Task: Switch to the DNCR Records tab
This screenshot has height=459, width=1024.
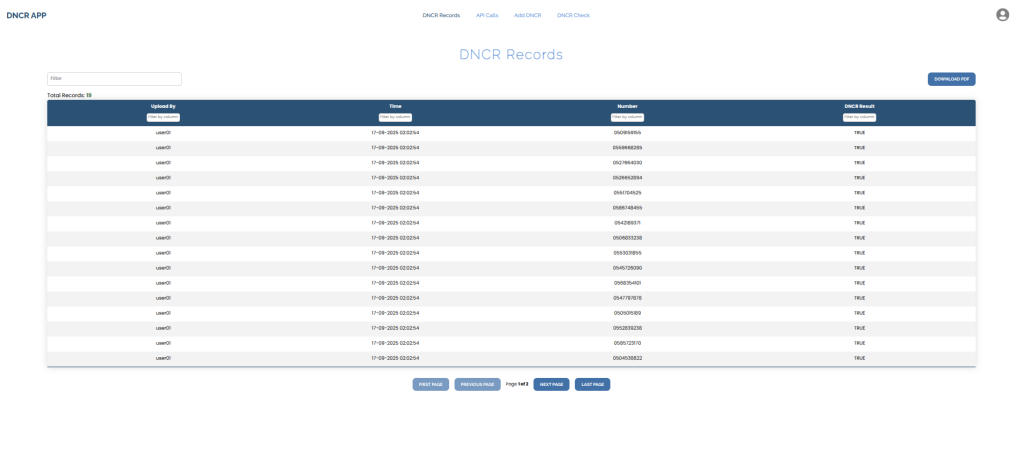Action: [x=441, y=15]
